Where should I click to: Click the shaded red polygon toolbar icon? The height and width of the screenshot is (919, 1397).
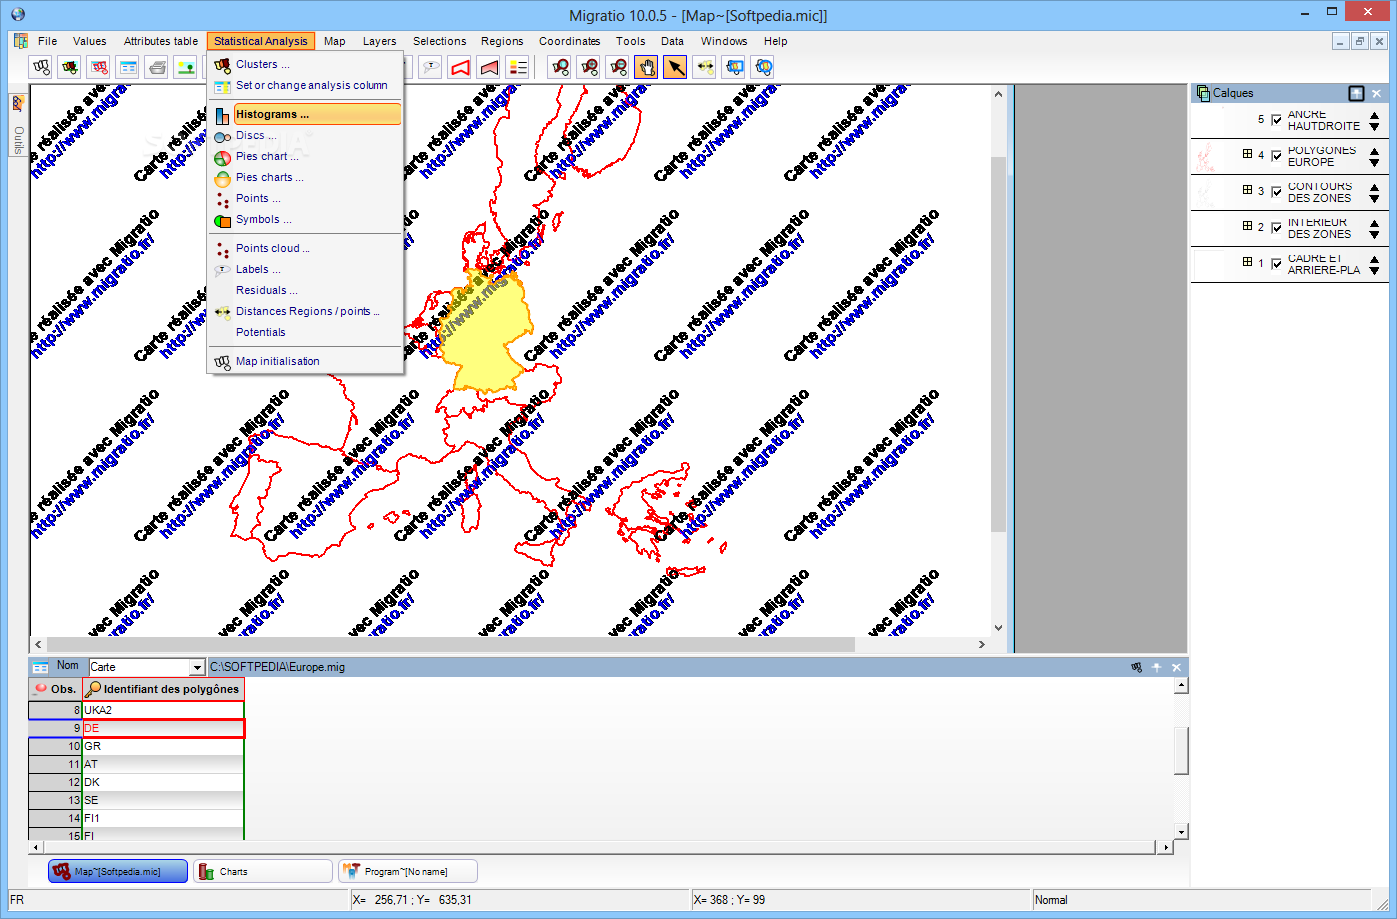tap(489, 67)
